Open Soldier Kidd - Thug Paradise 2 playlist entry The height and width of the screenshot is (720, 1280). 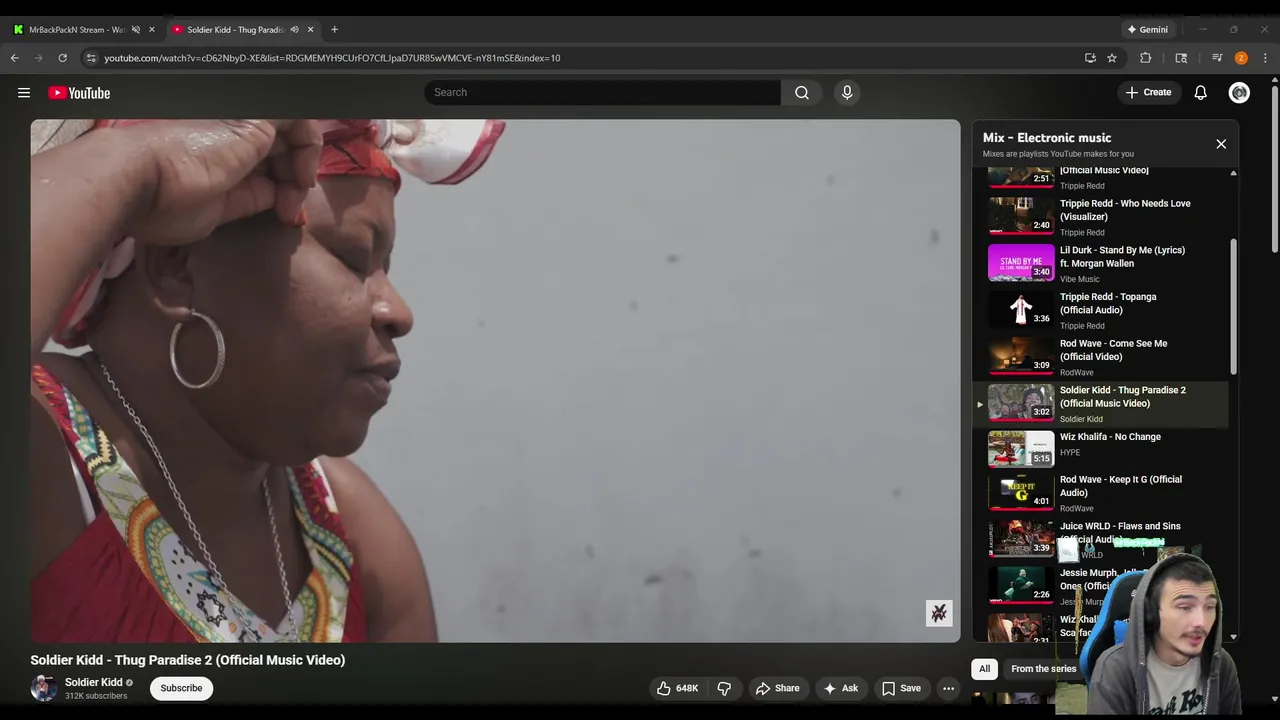(x=1100, y=403)
